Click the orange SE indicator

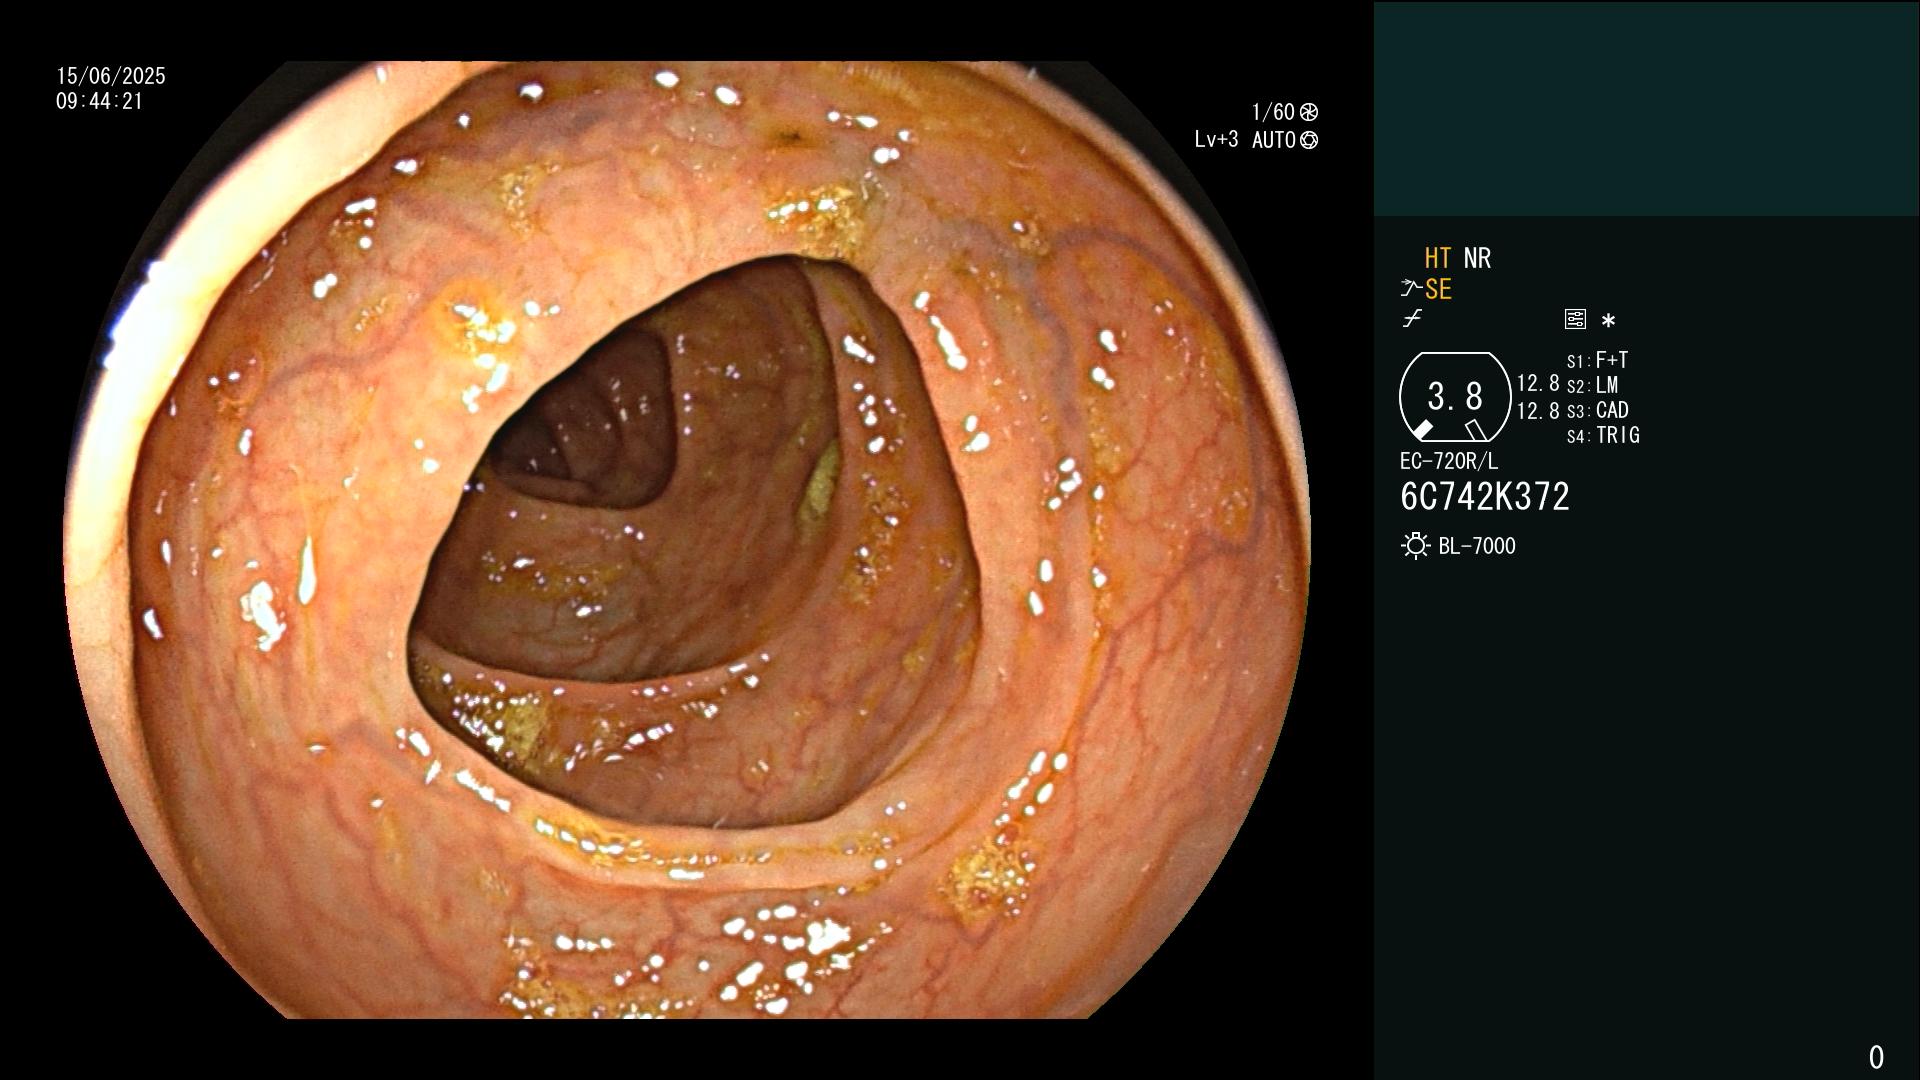(1438, 290)
